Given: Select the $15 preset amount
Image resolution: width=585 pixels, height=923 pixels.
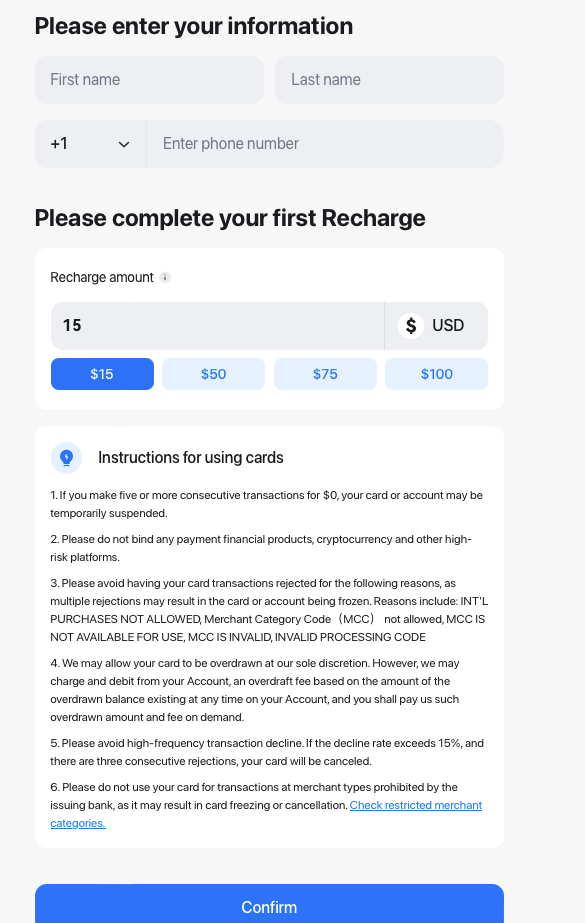Looking at the screenshot, I should point(102,374).
